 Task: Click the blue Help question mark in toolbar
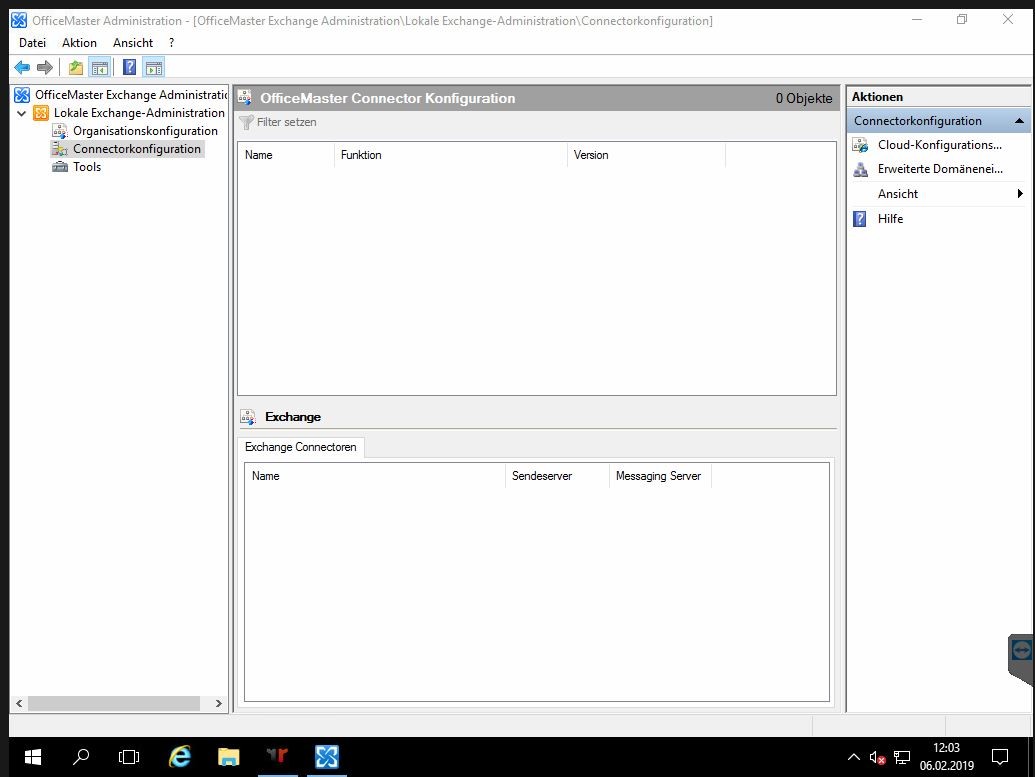[129, 68]
